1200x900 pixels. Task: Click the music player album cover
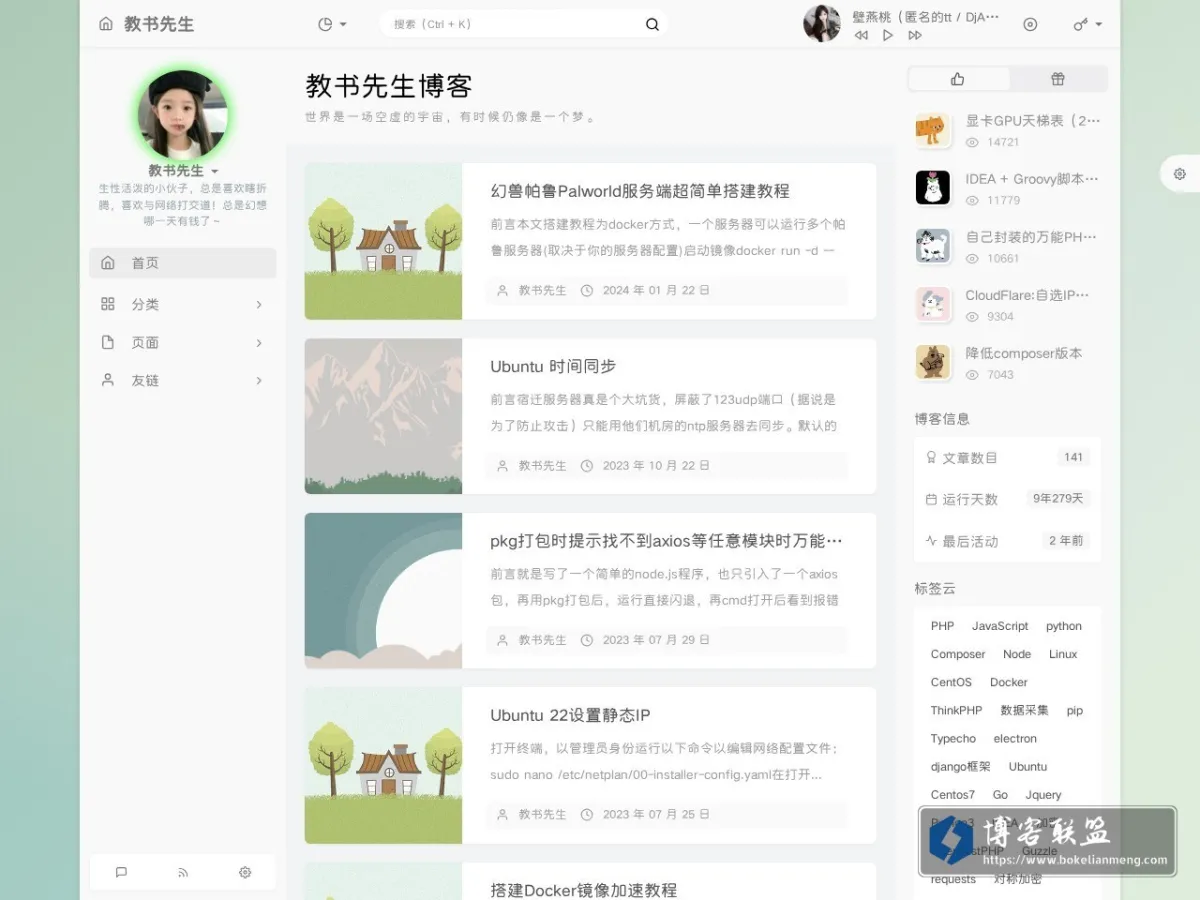coord(822,24)
